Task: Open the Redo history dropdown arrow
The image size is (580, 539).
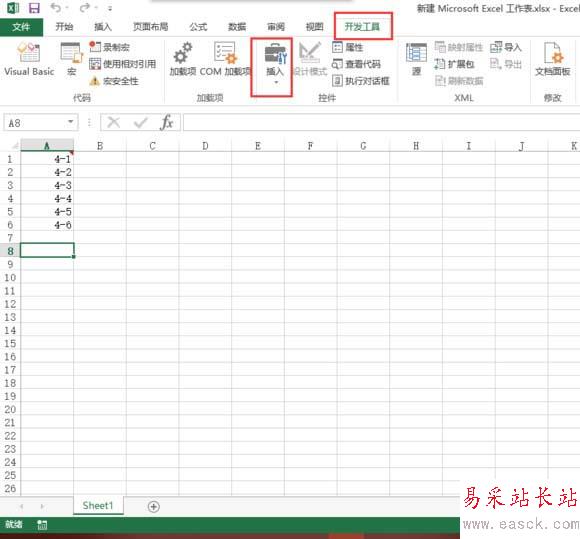Action: click(96, 8)
